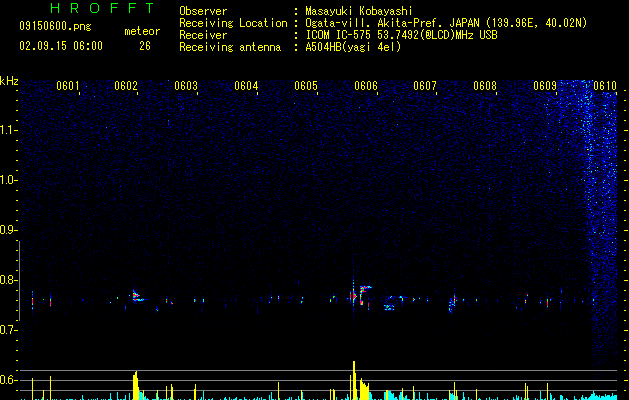Click the 0609 time marker
This screenshot has width=629, height=400.
tap(545, 86)
